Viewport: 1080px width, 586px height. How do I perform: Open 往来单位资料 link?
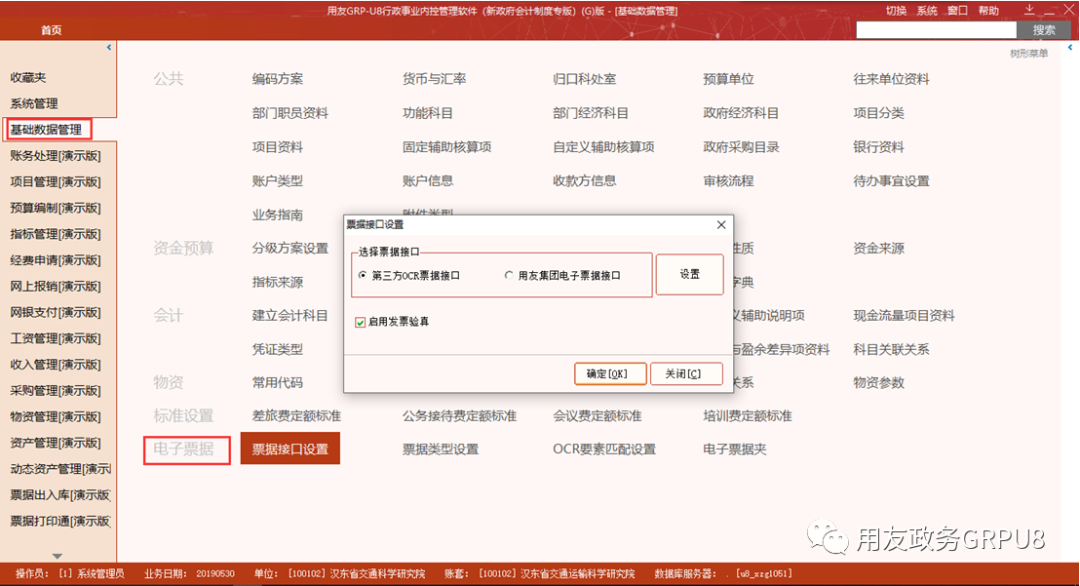(x=891, y=79)
